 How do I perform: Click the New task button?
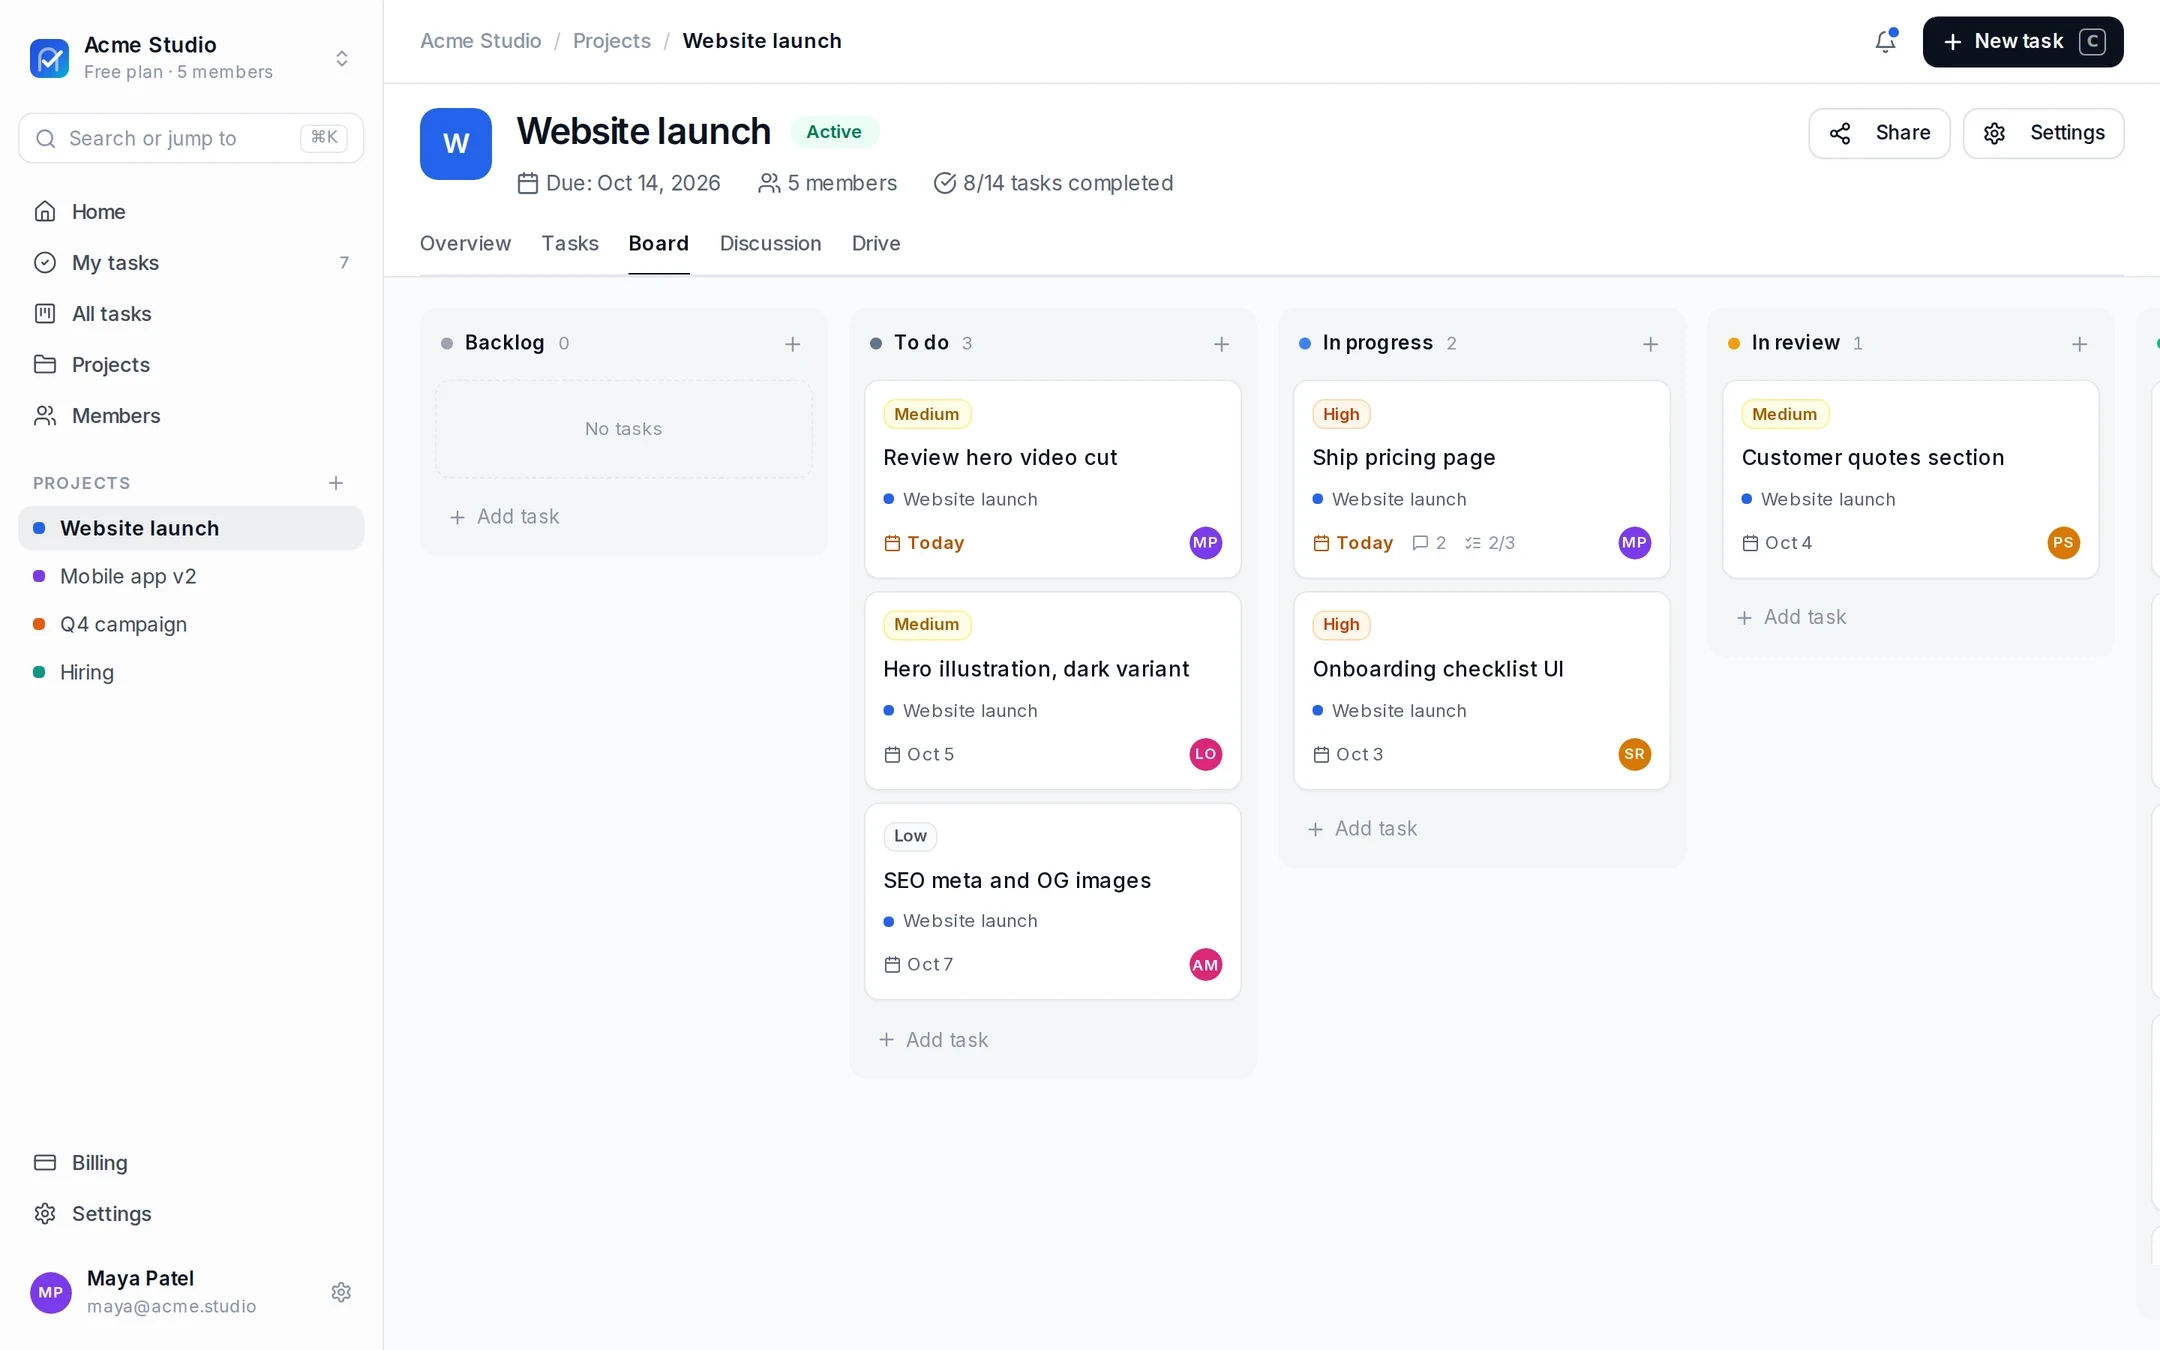pyautogui.click(x=2023, y=42)
